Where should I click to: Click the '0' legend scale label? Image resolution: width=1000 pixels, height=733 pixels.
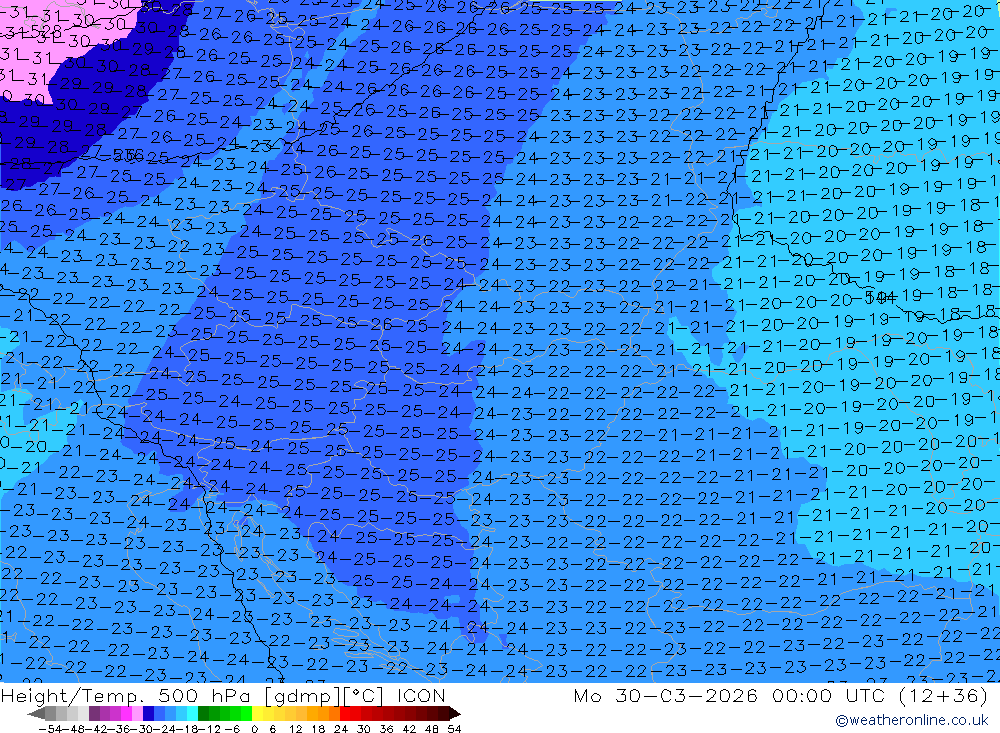(254, 729)
